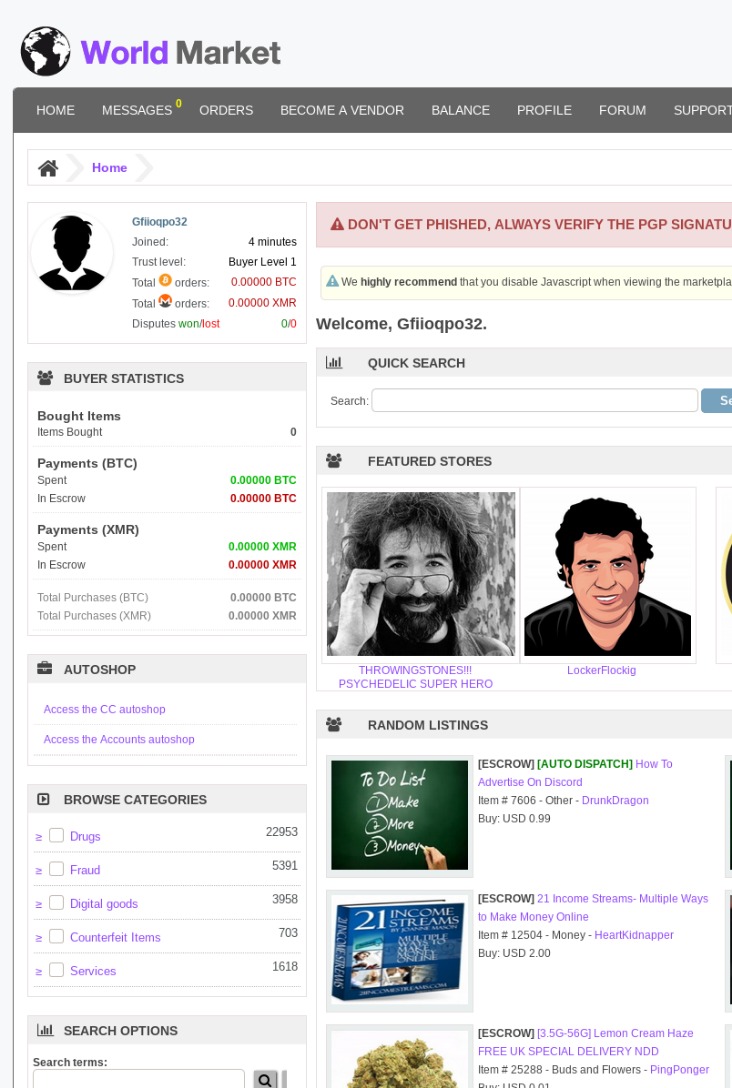This screenshot has height=1088, width=732.
Task: Click the people icon beside FEATURED STORES
Action: (x=334, y=461)
